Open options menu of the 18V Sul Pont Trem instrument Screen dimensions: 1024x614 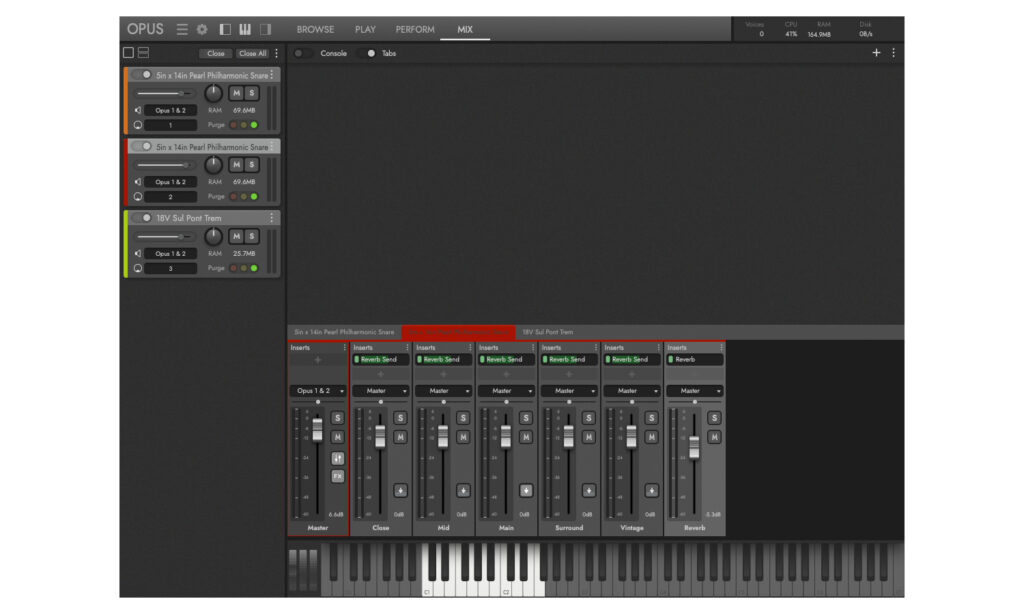(272, 218)
